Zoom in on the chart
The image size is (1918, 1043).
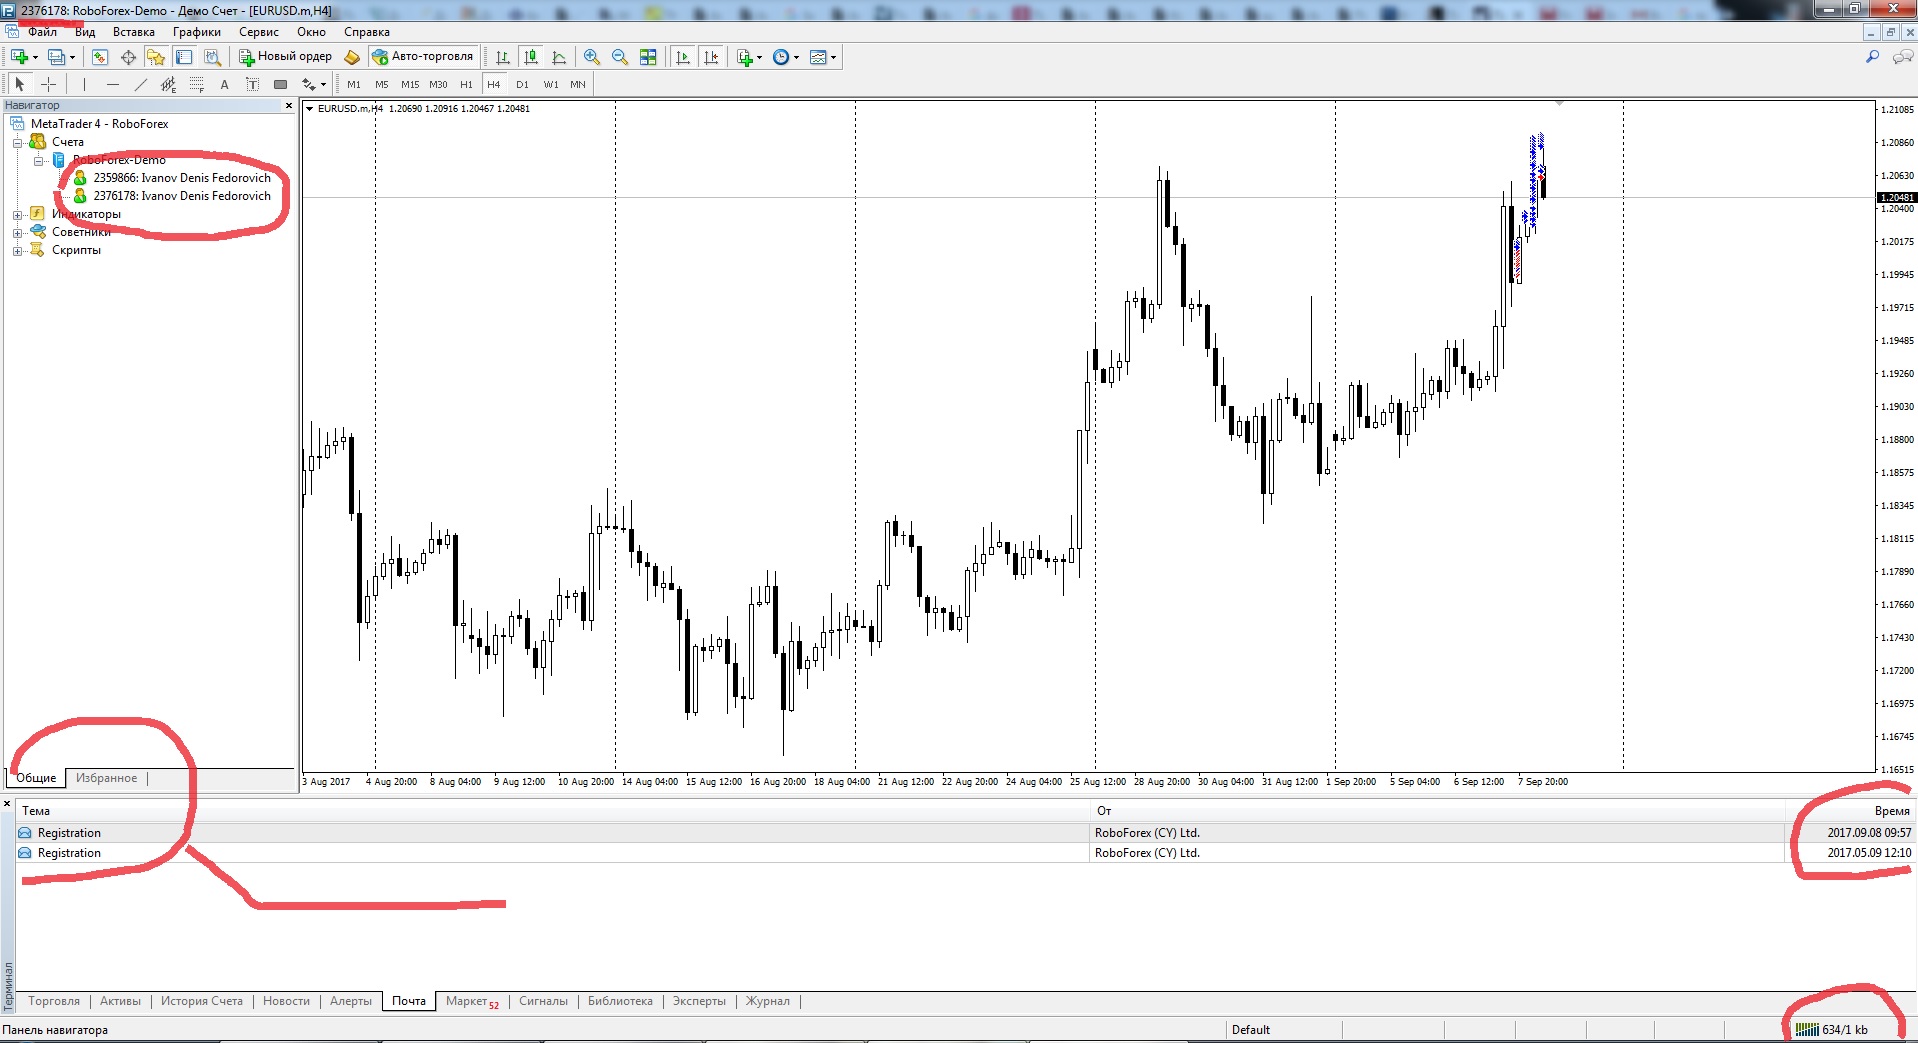tap(592, 57)
